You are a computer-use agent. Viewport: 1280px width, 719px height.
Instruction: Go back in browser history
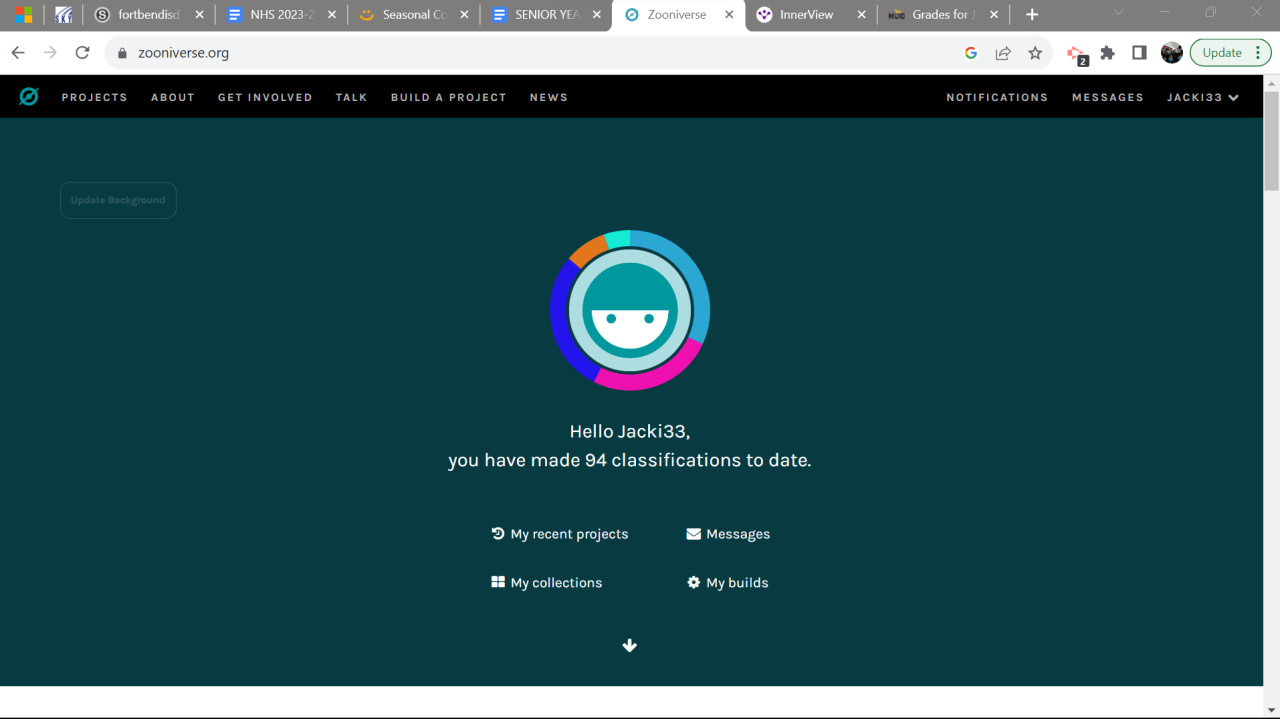[18, 53]
